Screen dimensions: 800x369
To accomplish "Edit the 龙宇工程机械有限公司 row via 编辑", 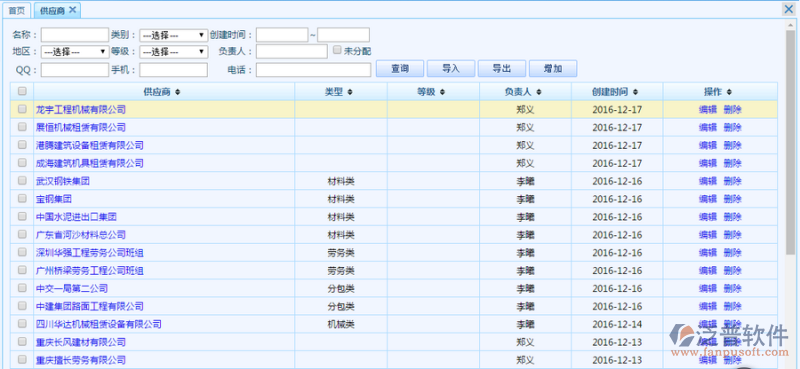I will click(x=708, y=110).
